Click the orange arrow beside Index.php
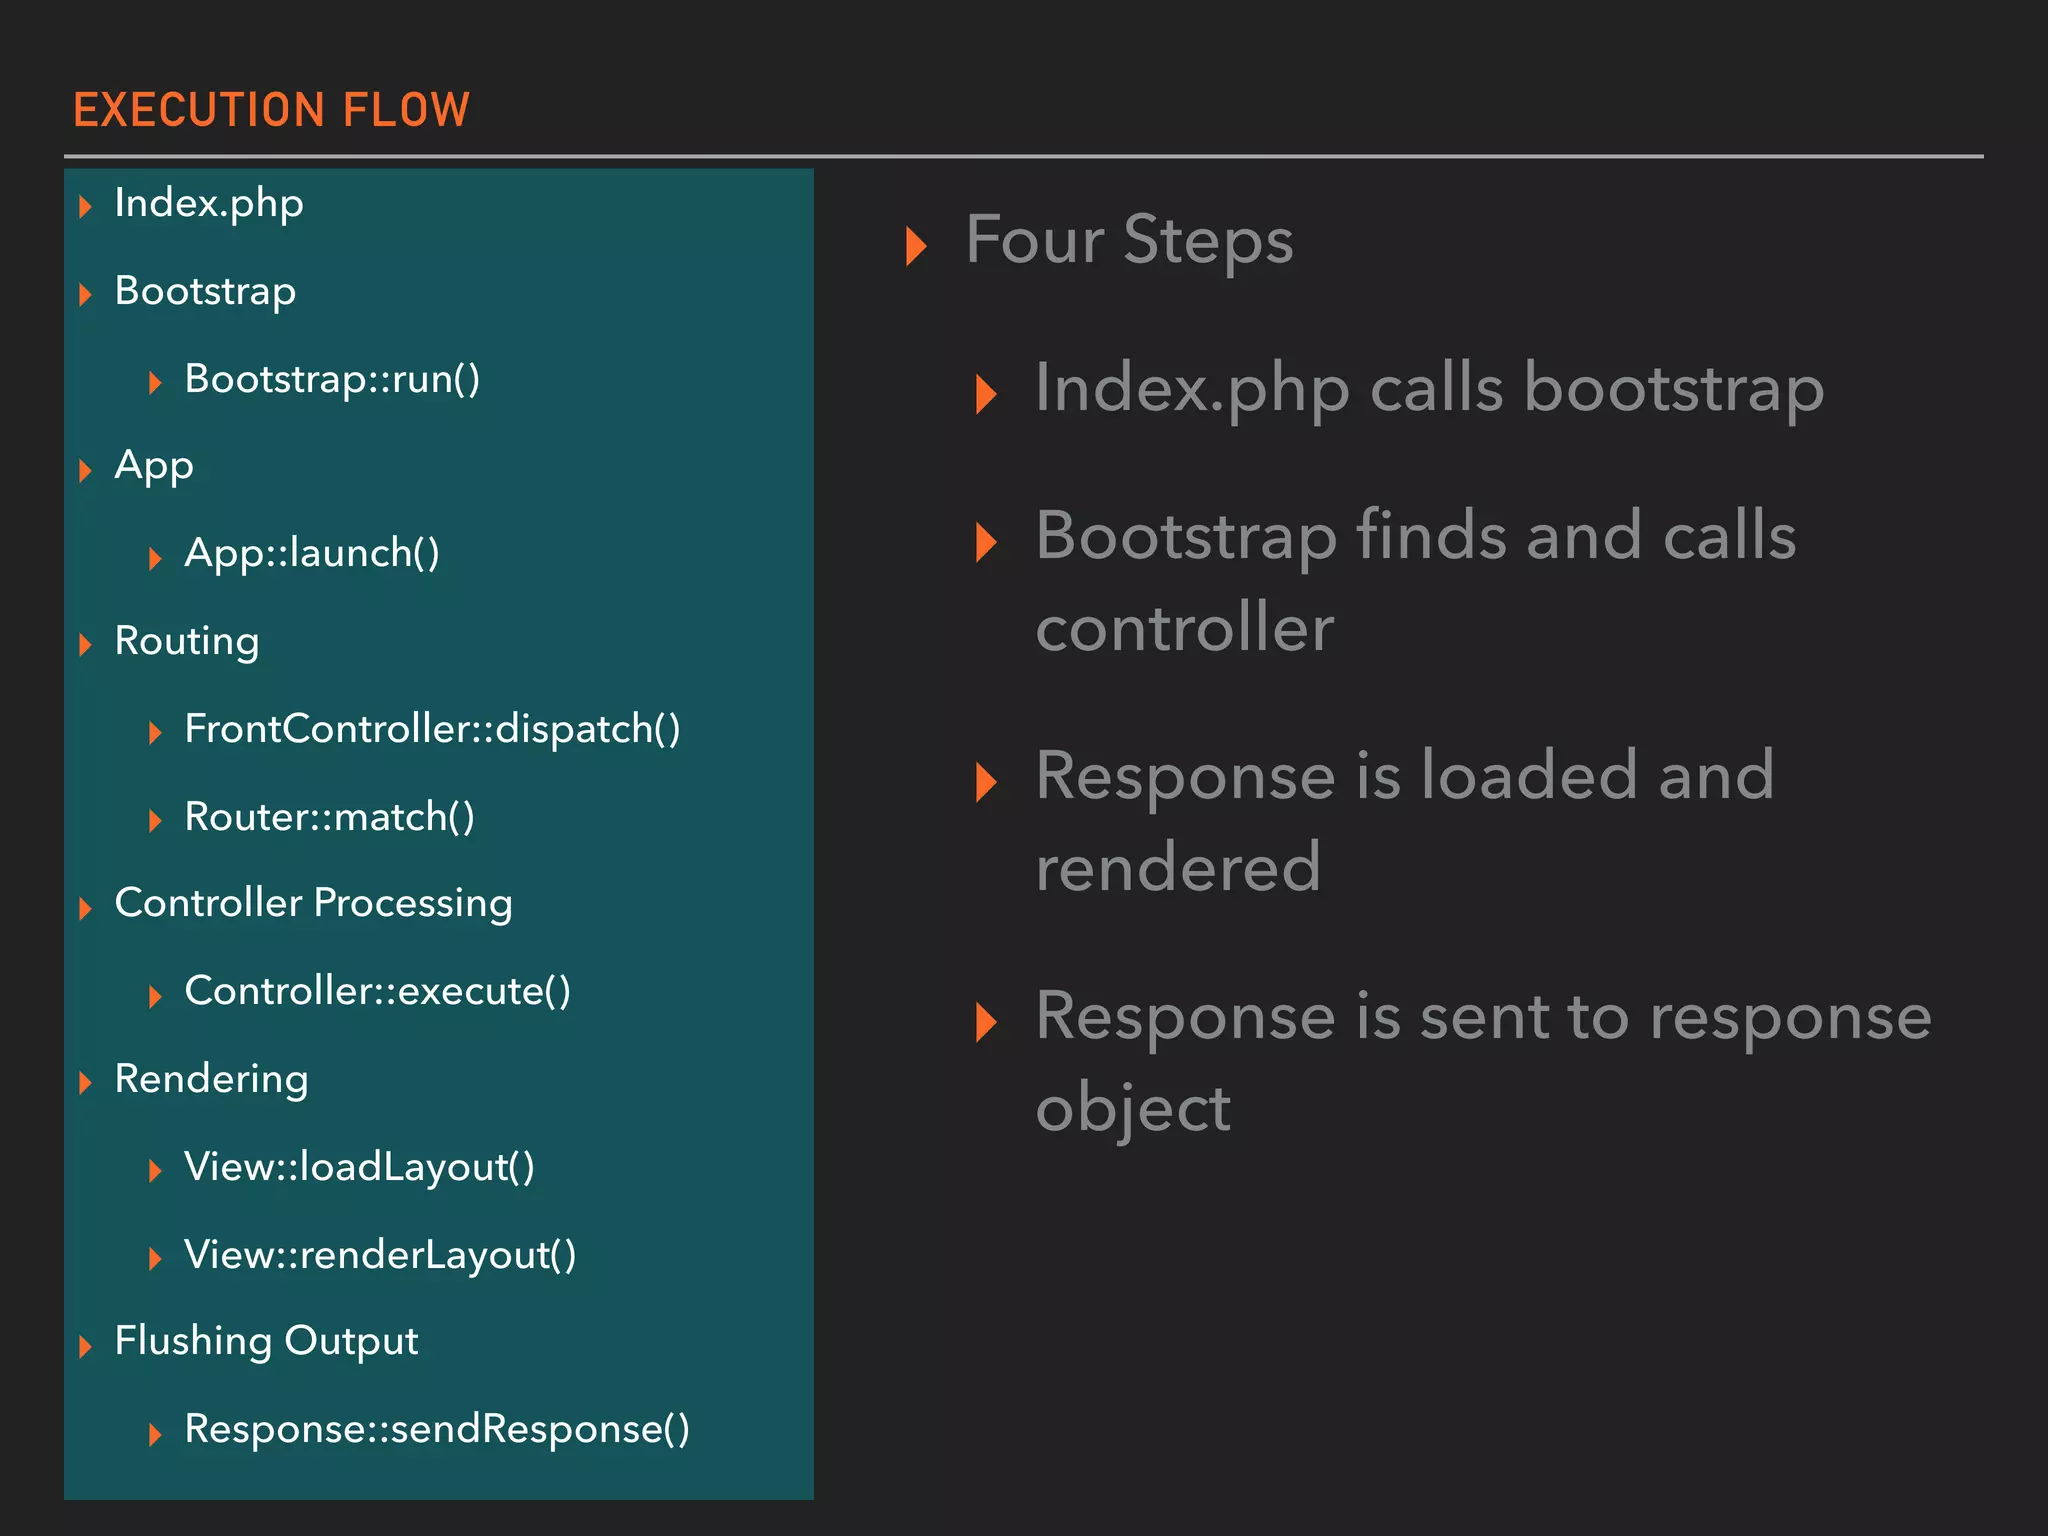Image resolution: width=2048 pixels, height=1536 pixels. [x=86, y=207]
